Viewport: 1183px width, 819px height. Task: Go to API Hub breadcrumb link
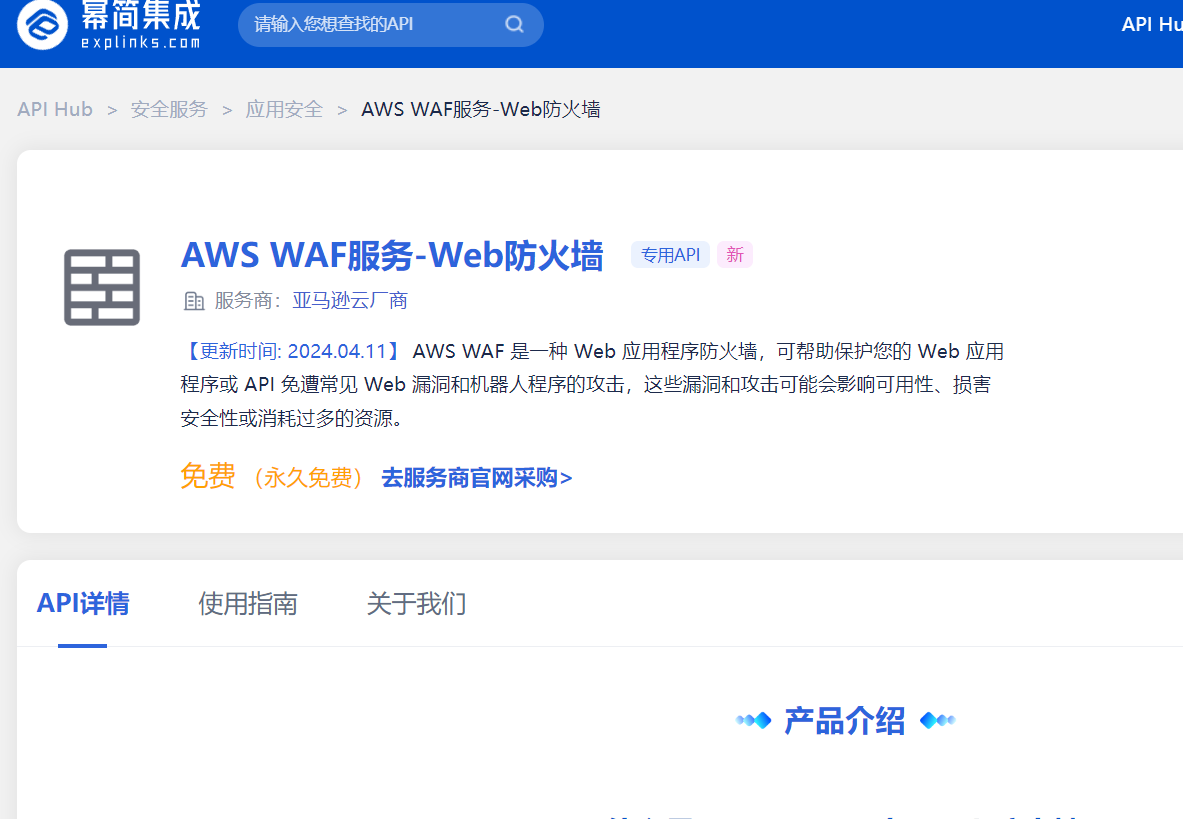click(x=55, y=109)
